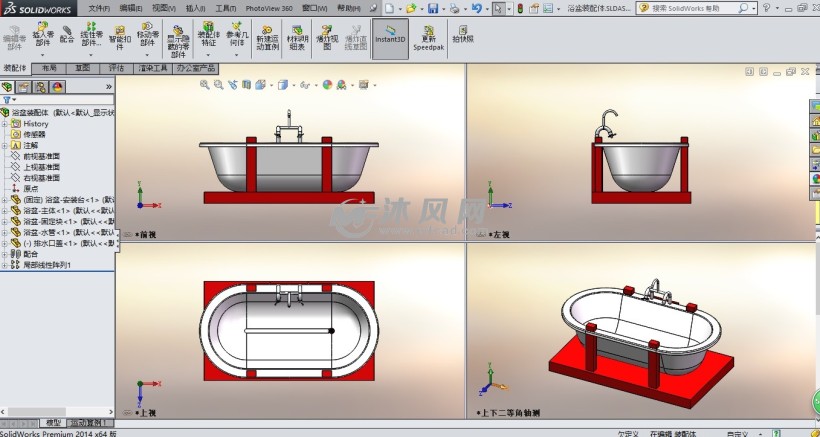Open the 编辑(E) Edit menu
The height and width of the screenshot is (437, 820).
pyautogui.click(x=130, y=8)
